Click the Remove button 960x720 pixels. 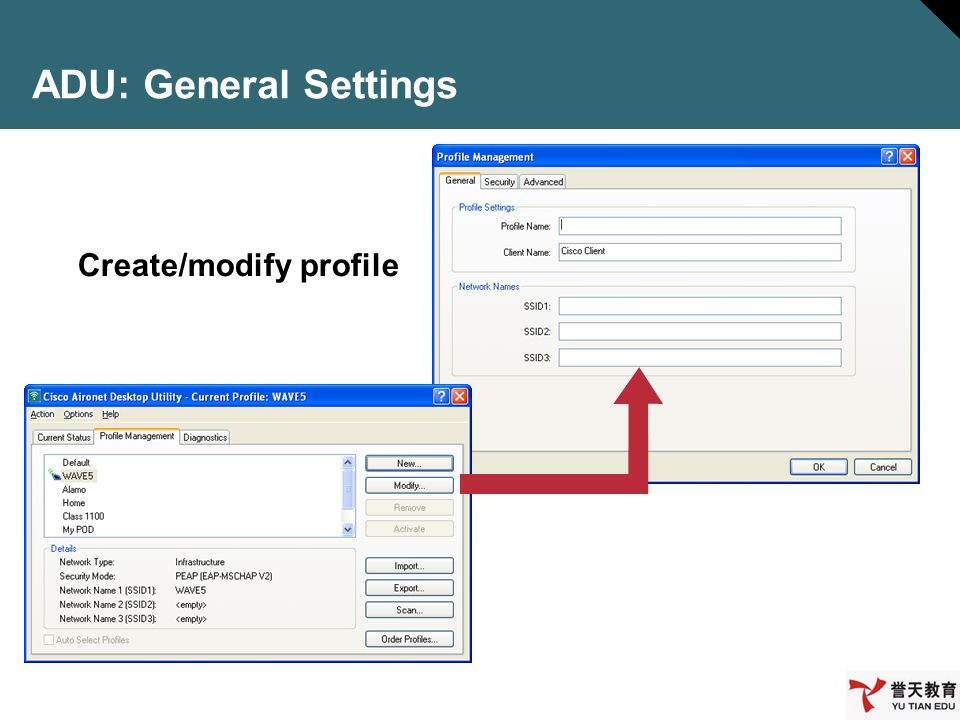pos(410,508)
